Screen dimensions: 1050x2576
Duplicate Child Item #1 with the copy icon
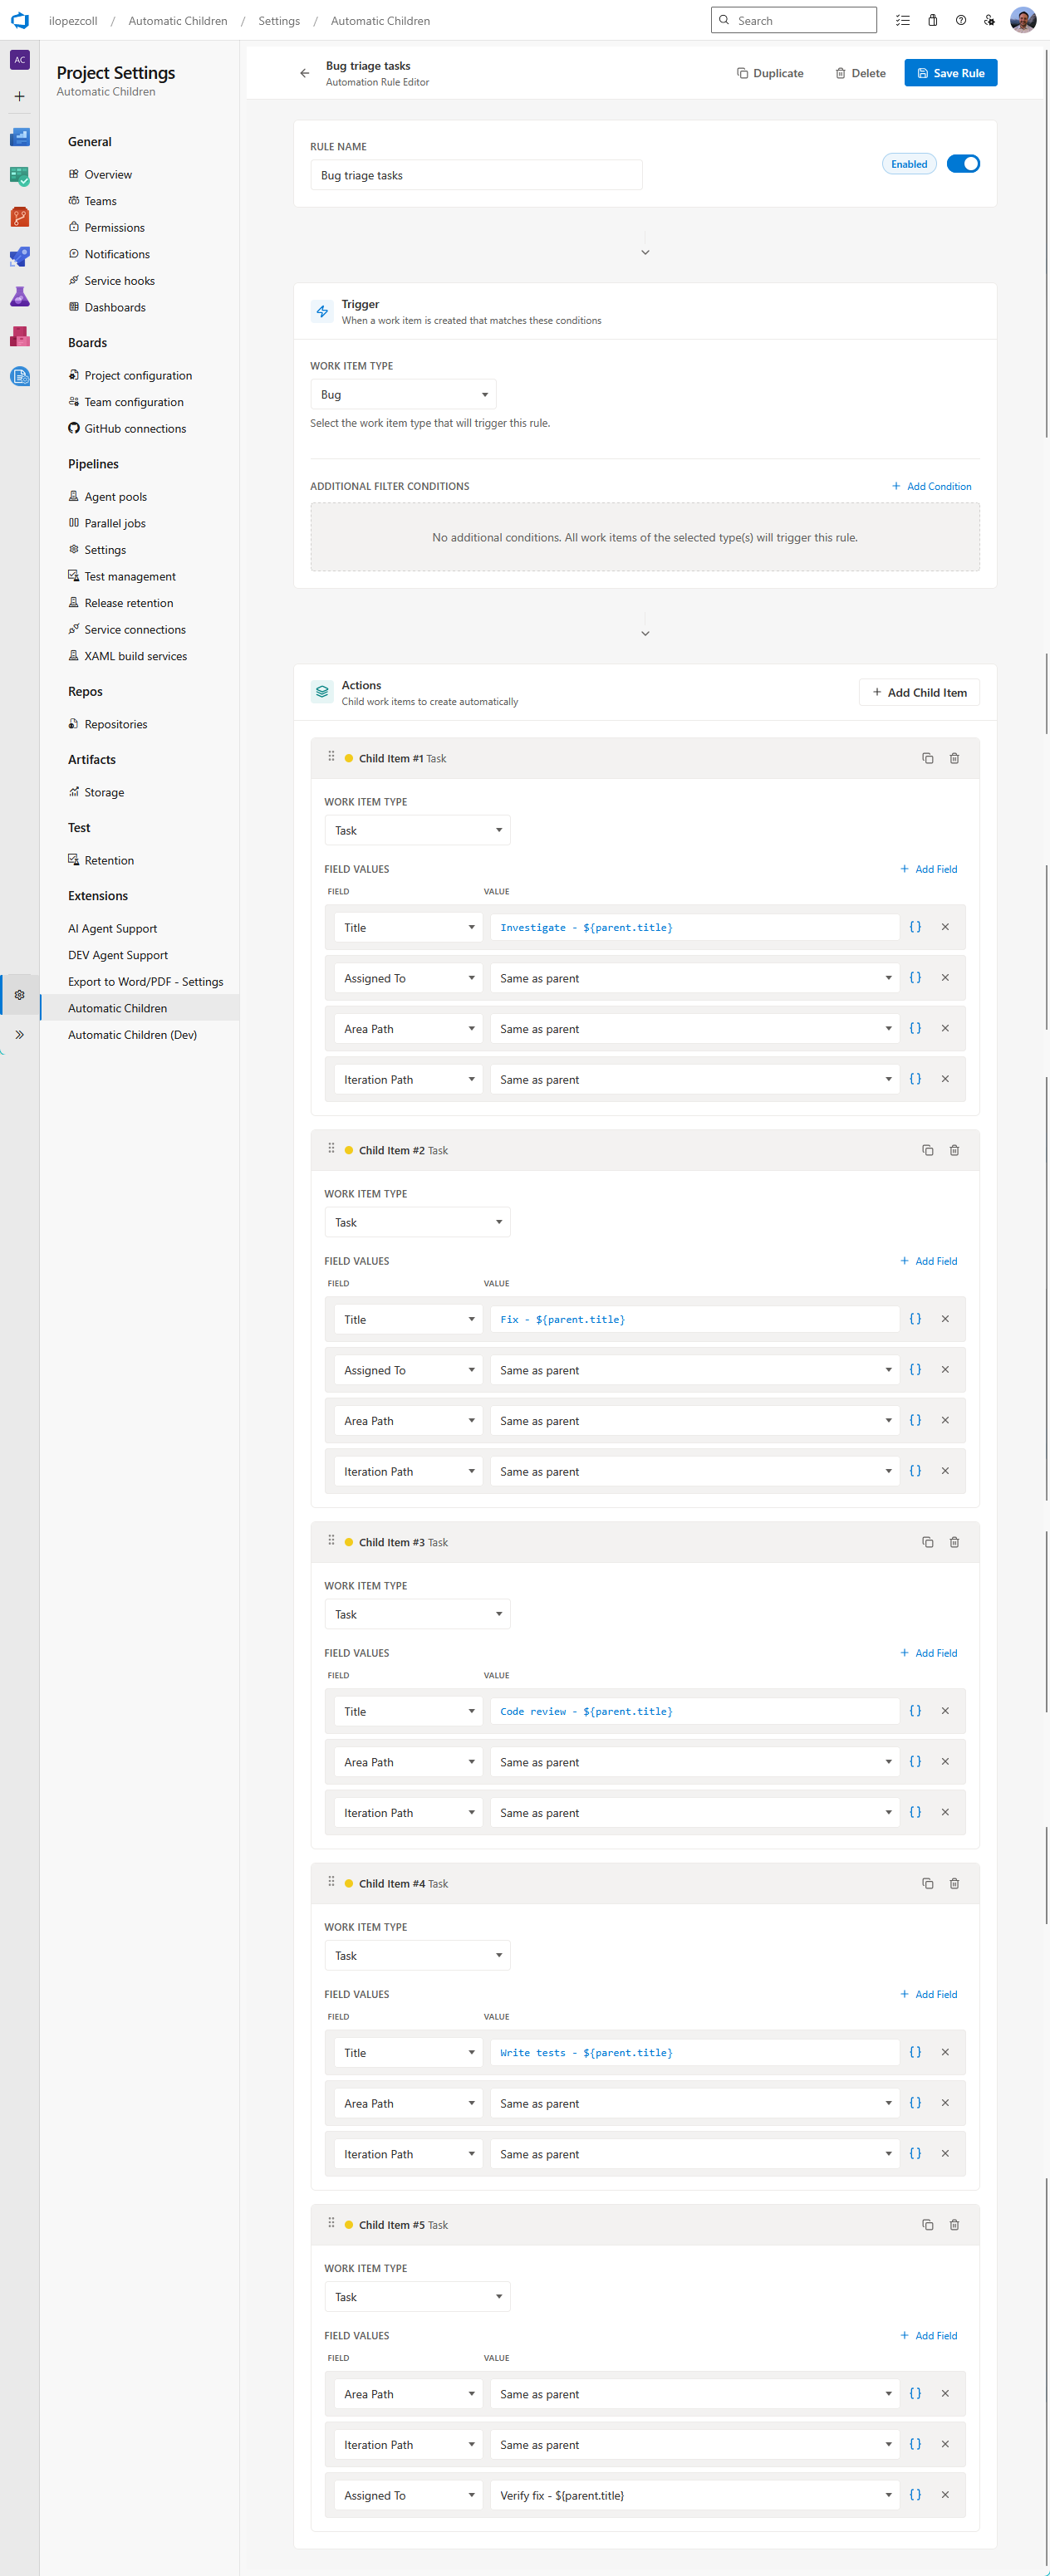[x=928, y=758]
